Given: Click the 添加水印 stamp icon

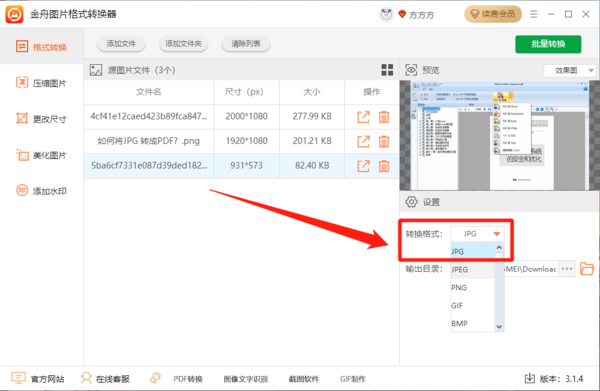Looking at the screenshot, I should click(x=22, y=190).
